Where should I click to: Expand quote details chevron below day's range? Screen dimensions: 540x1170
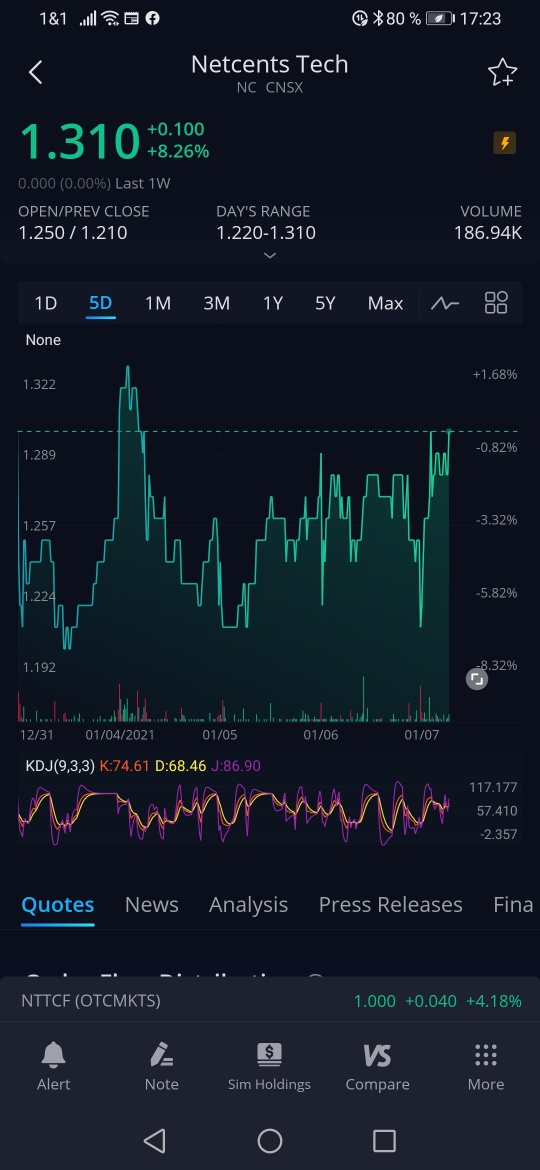tap(270, 255)
